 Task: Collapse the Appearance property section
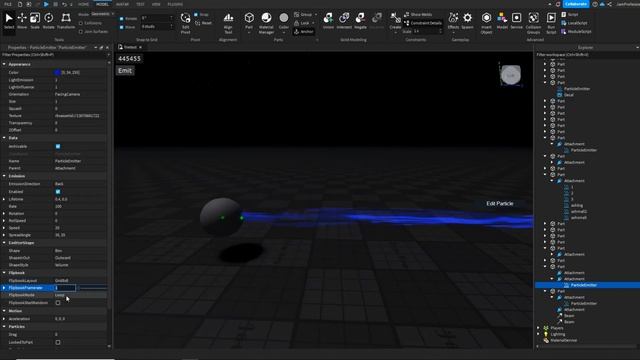click(4, 64)
